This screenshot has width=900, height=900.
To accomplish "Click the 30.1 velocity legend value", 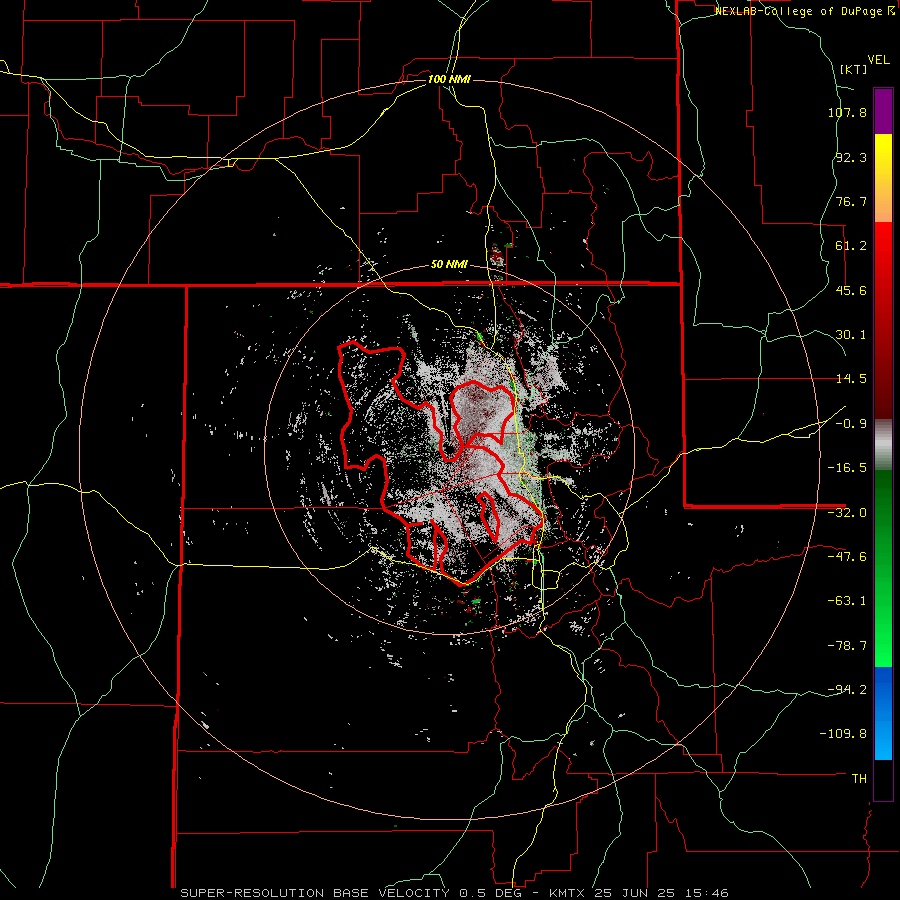I will click(x=851, y=335).
